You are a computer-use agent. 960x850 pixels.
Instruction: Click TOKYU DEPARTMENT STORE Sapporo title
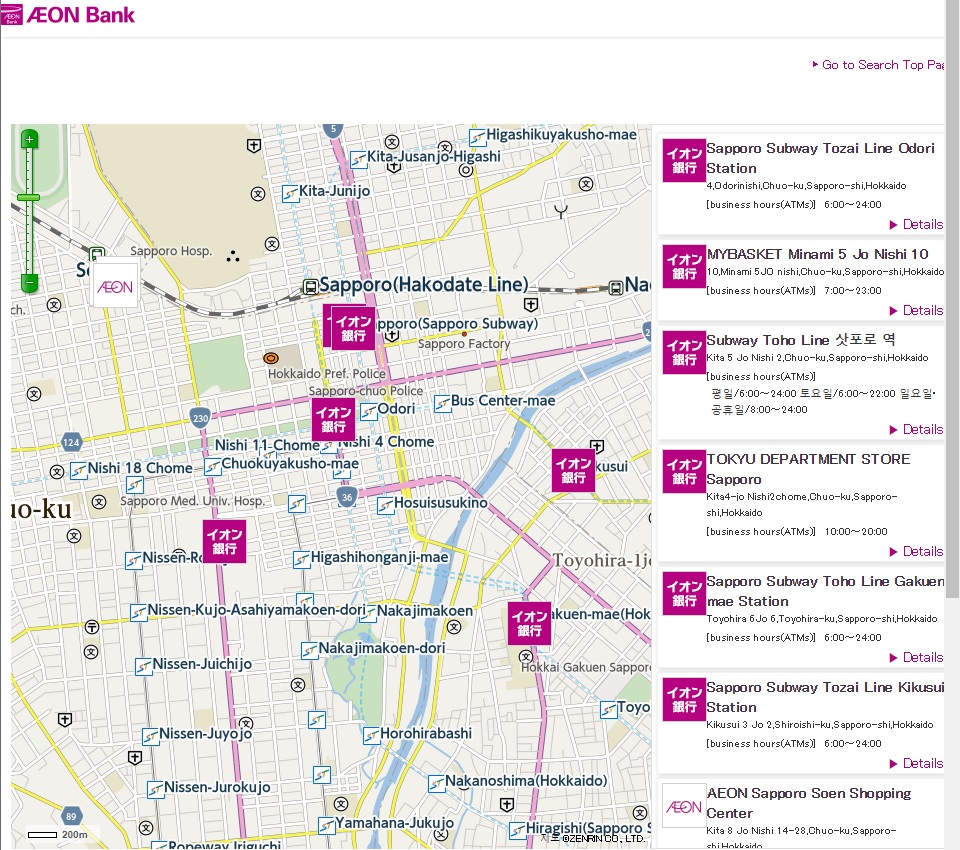point(808,469)
